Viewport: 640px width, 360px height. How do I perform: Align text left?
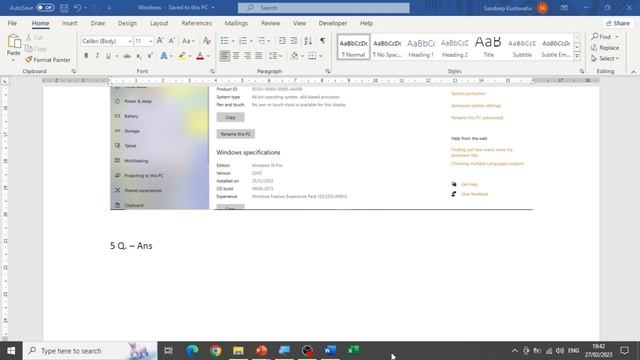tap(224, 56)
